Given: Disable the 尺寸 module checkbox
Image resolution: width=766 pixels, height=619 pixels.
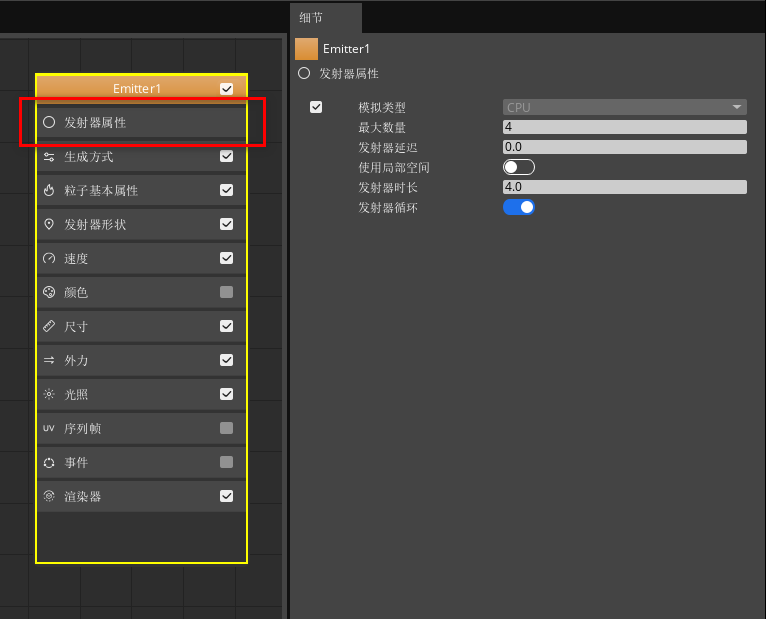Looking at the screenshot, I should 226,326.
